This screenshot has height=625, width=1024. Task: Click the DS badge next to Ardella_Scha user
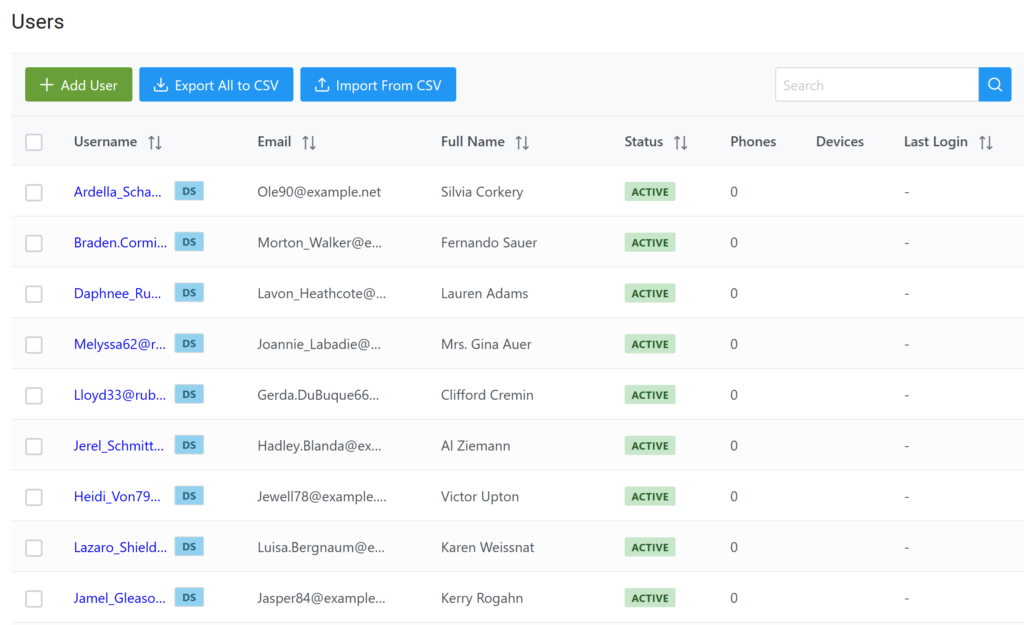[x=189, y=190]
